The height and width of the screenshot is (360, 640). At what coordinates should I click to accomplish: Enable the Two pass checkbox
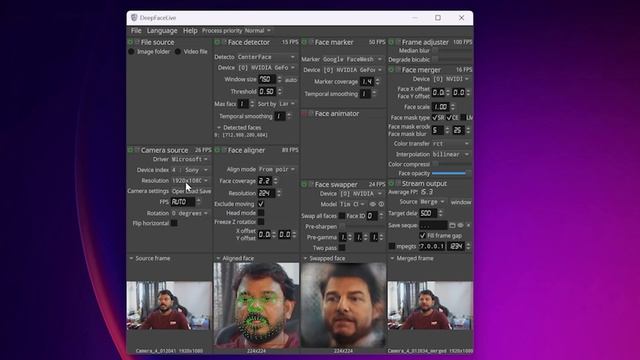point(342,248)
